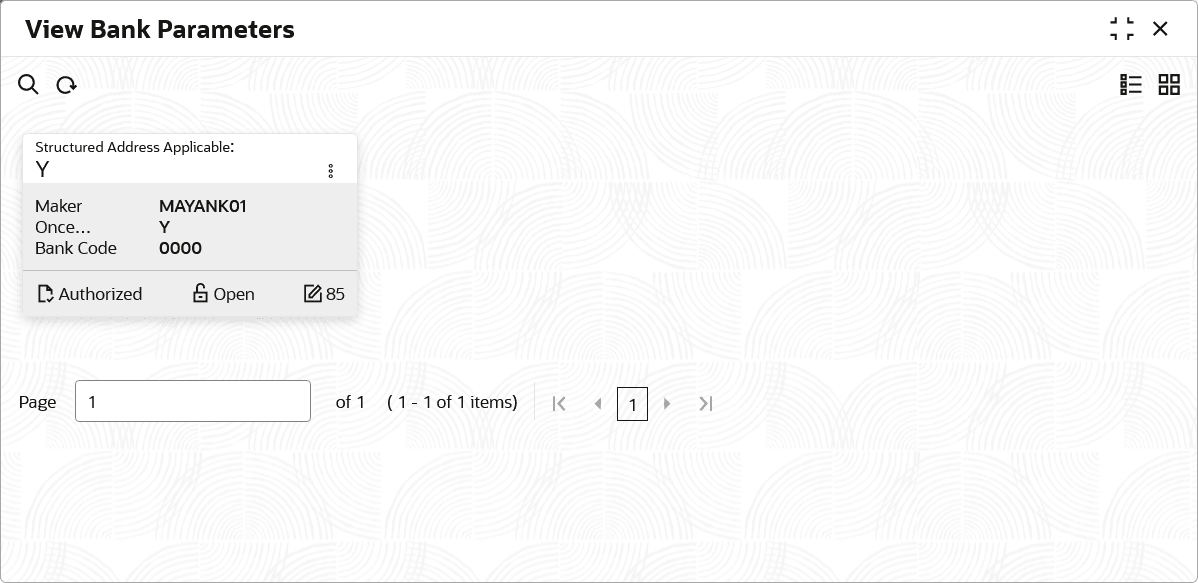This screenshot has height=583, width=1198.
Task: Go to first page arrow
Action: click(559, 403)
